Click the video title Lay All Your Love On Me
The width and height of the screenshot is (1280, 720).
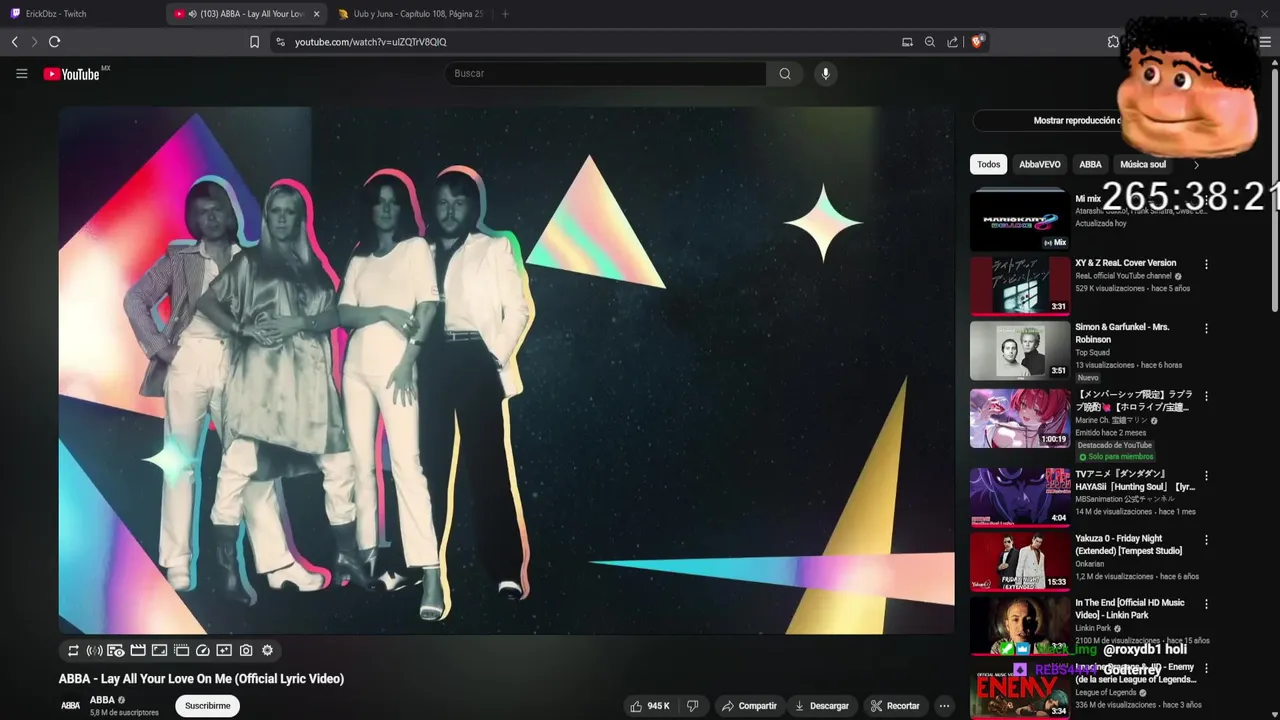pos(201,679)
